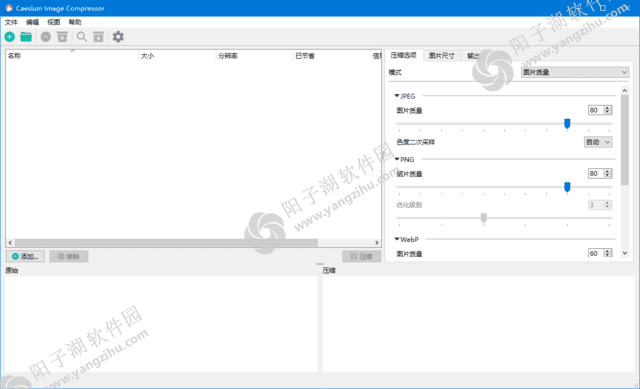The width and height of the screenshot is (640, 389).
Task: Open the 文件 menu
Action: [11, 22]
